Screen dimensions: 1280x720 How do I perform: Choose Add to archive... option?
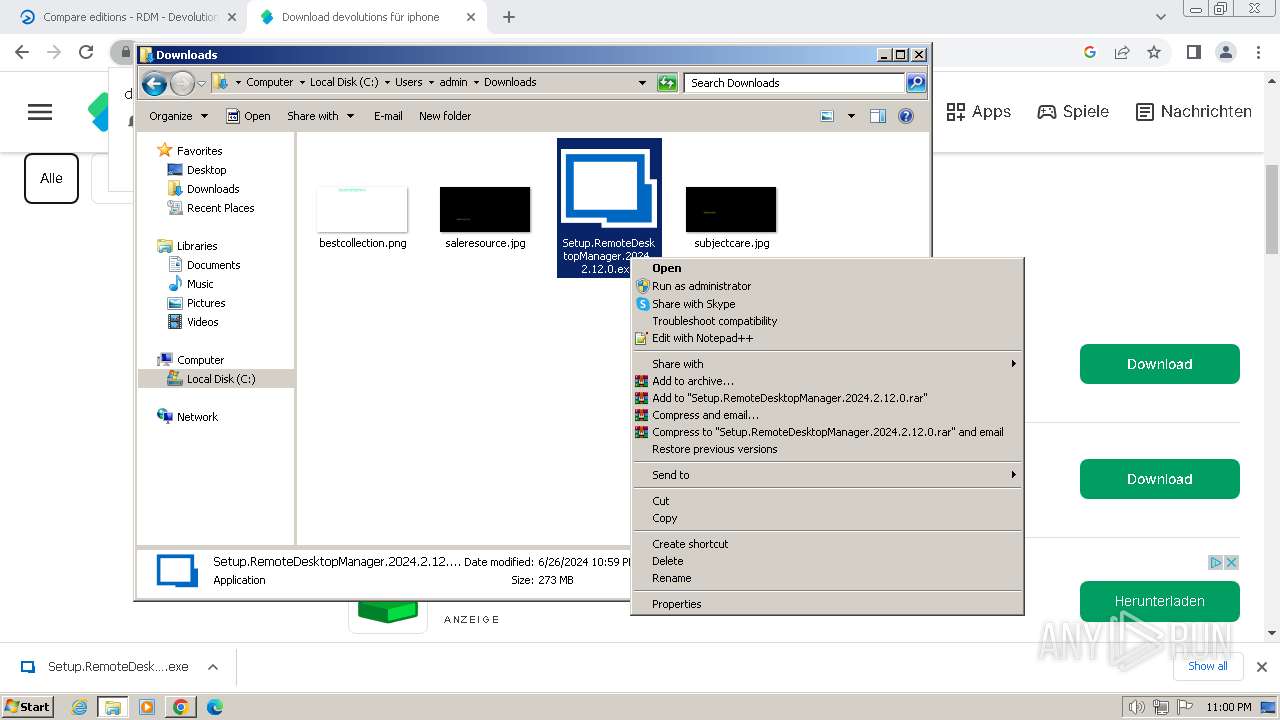(x=827, y=381)
